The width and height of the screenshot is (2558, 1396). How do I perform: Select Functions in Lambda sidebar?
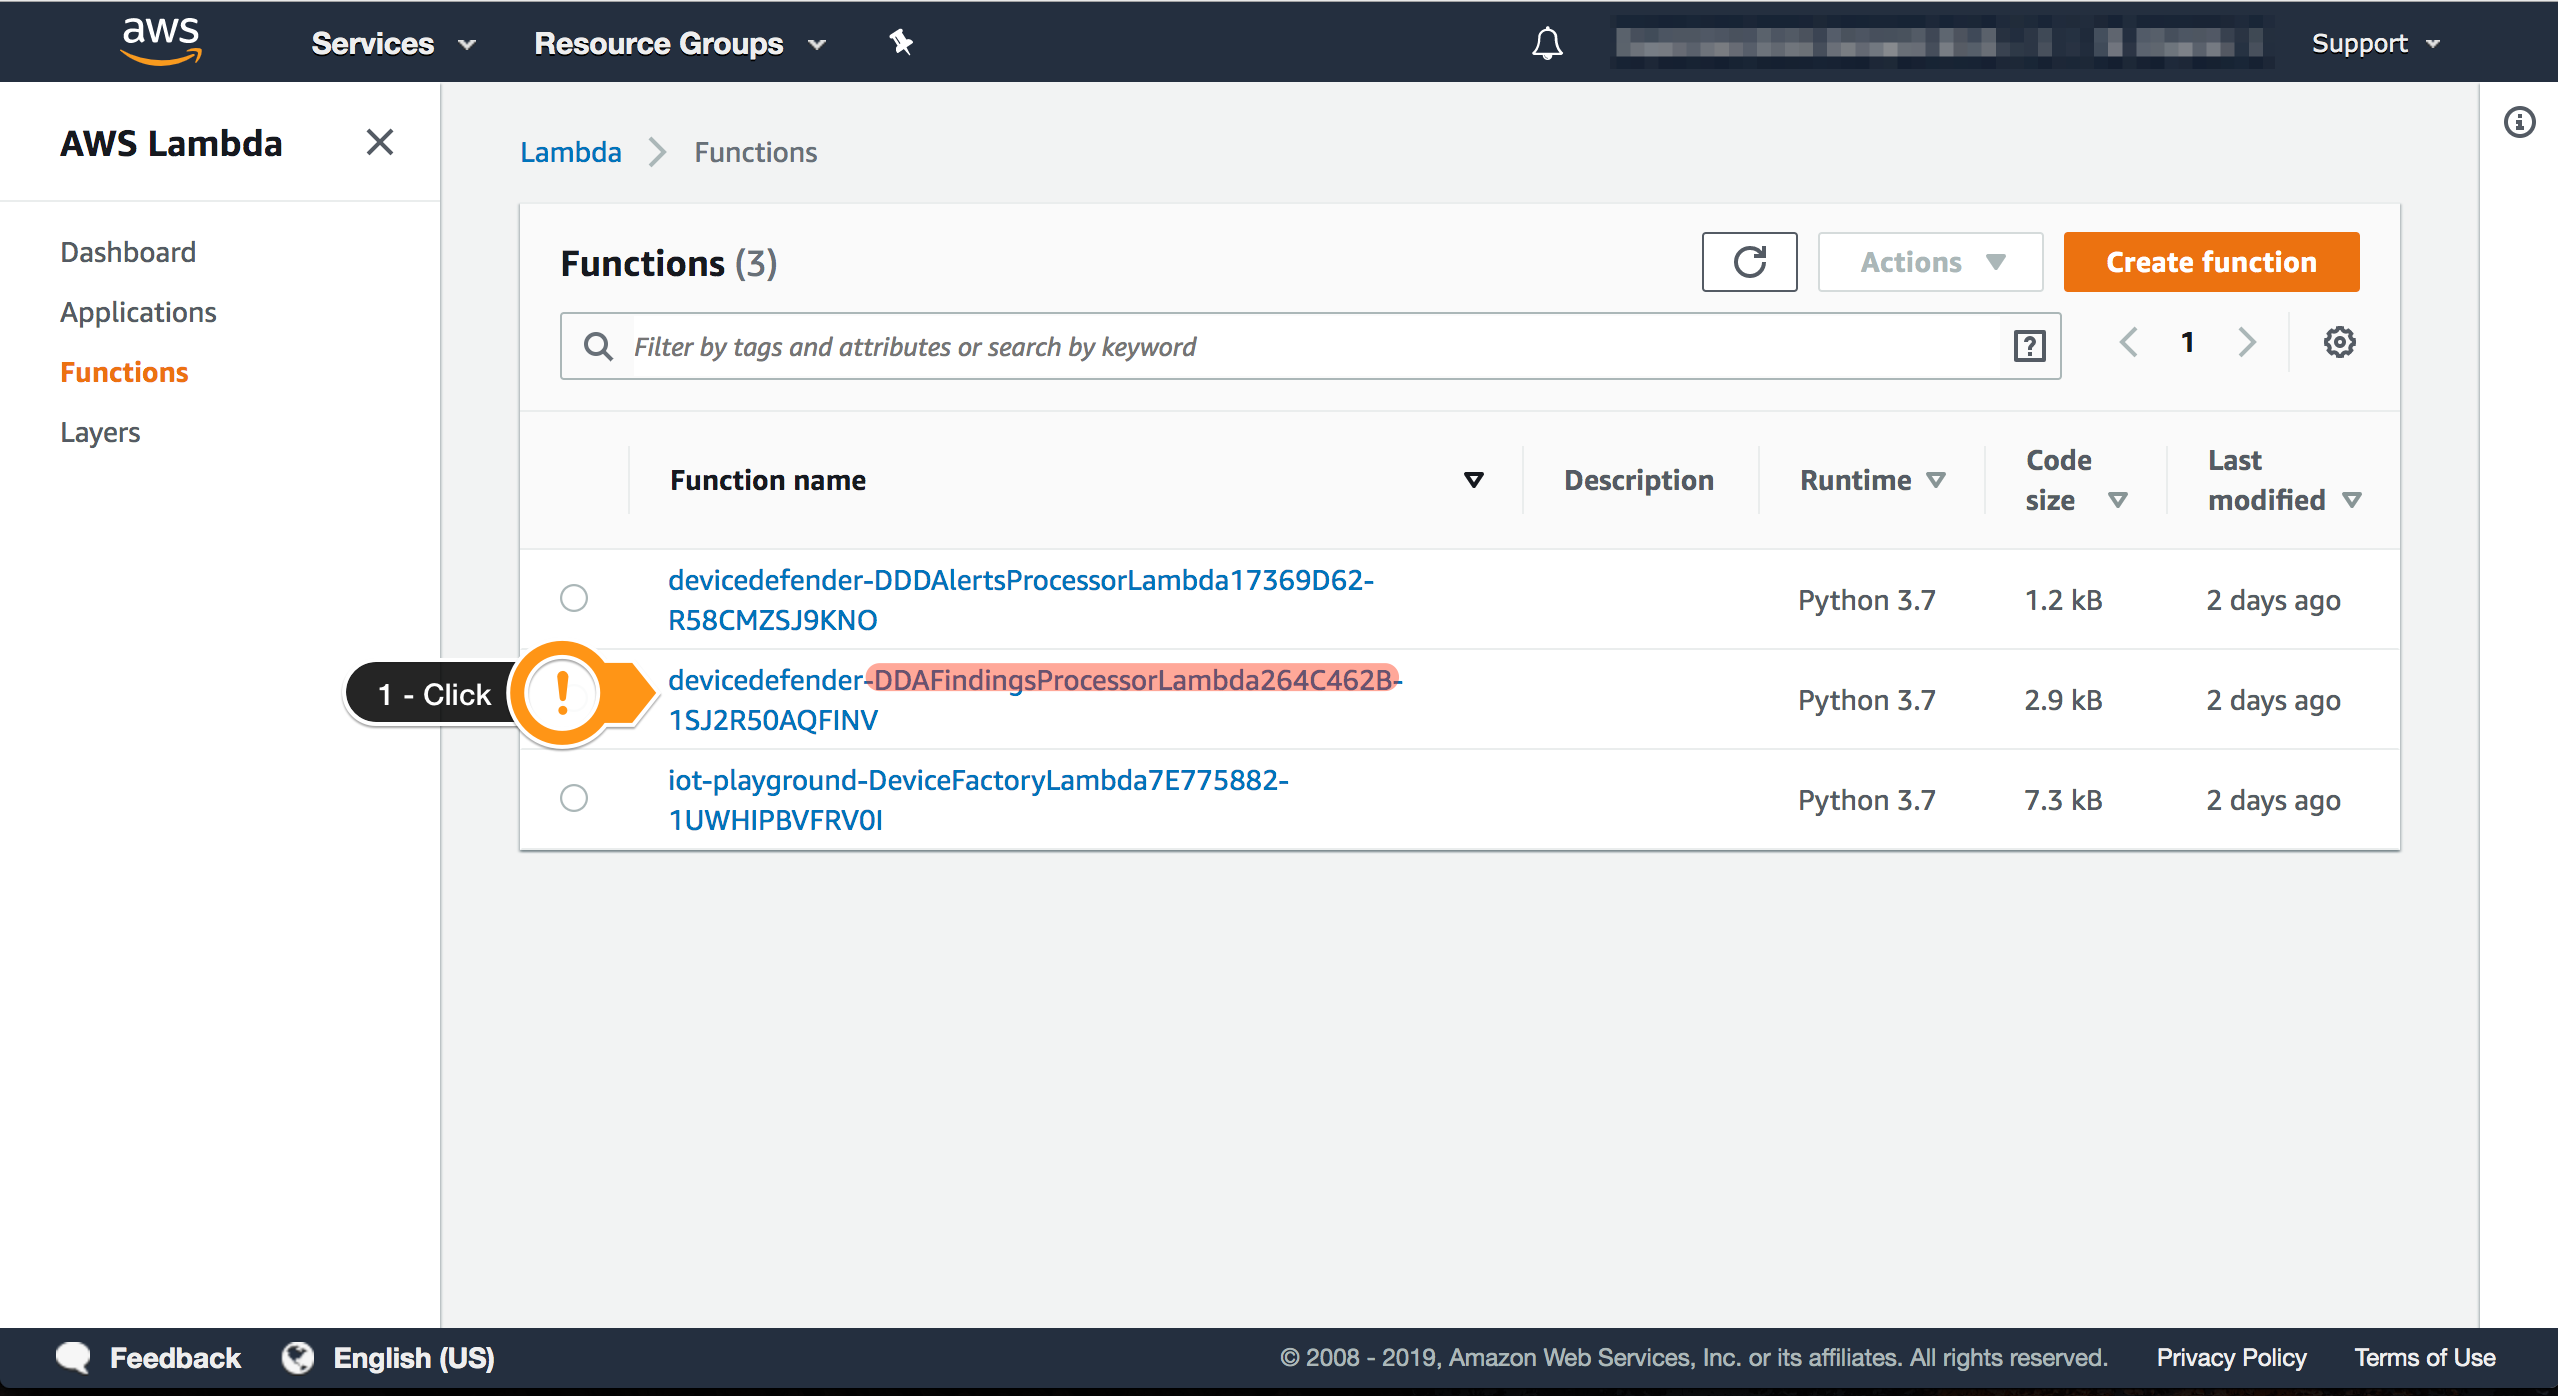point(124,372)
